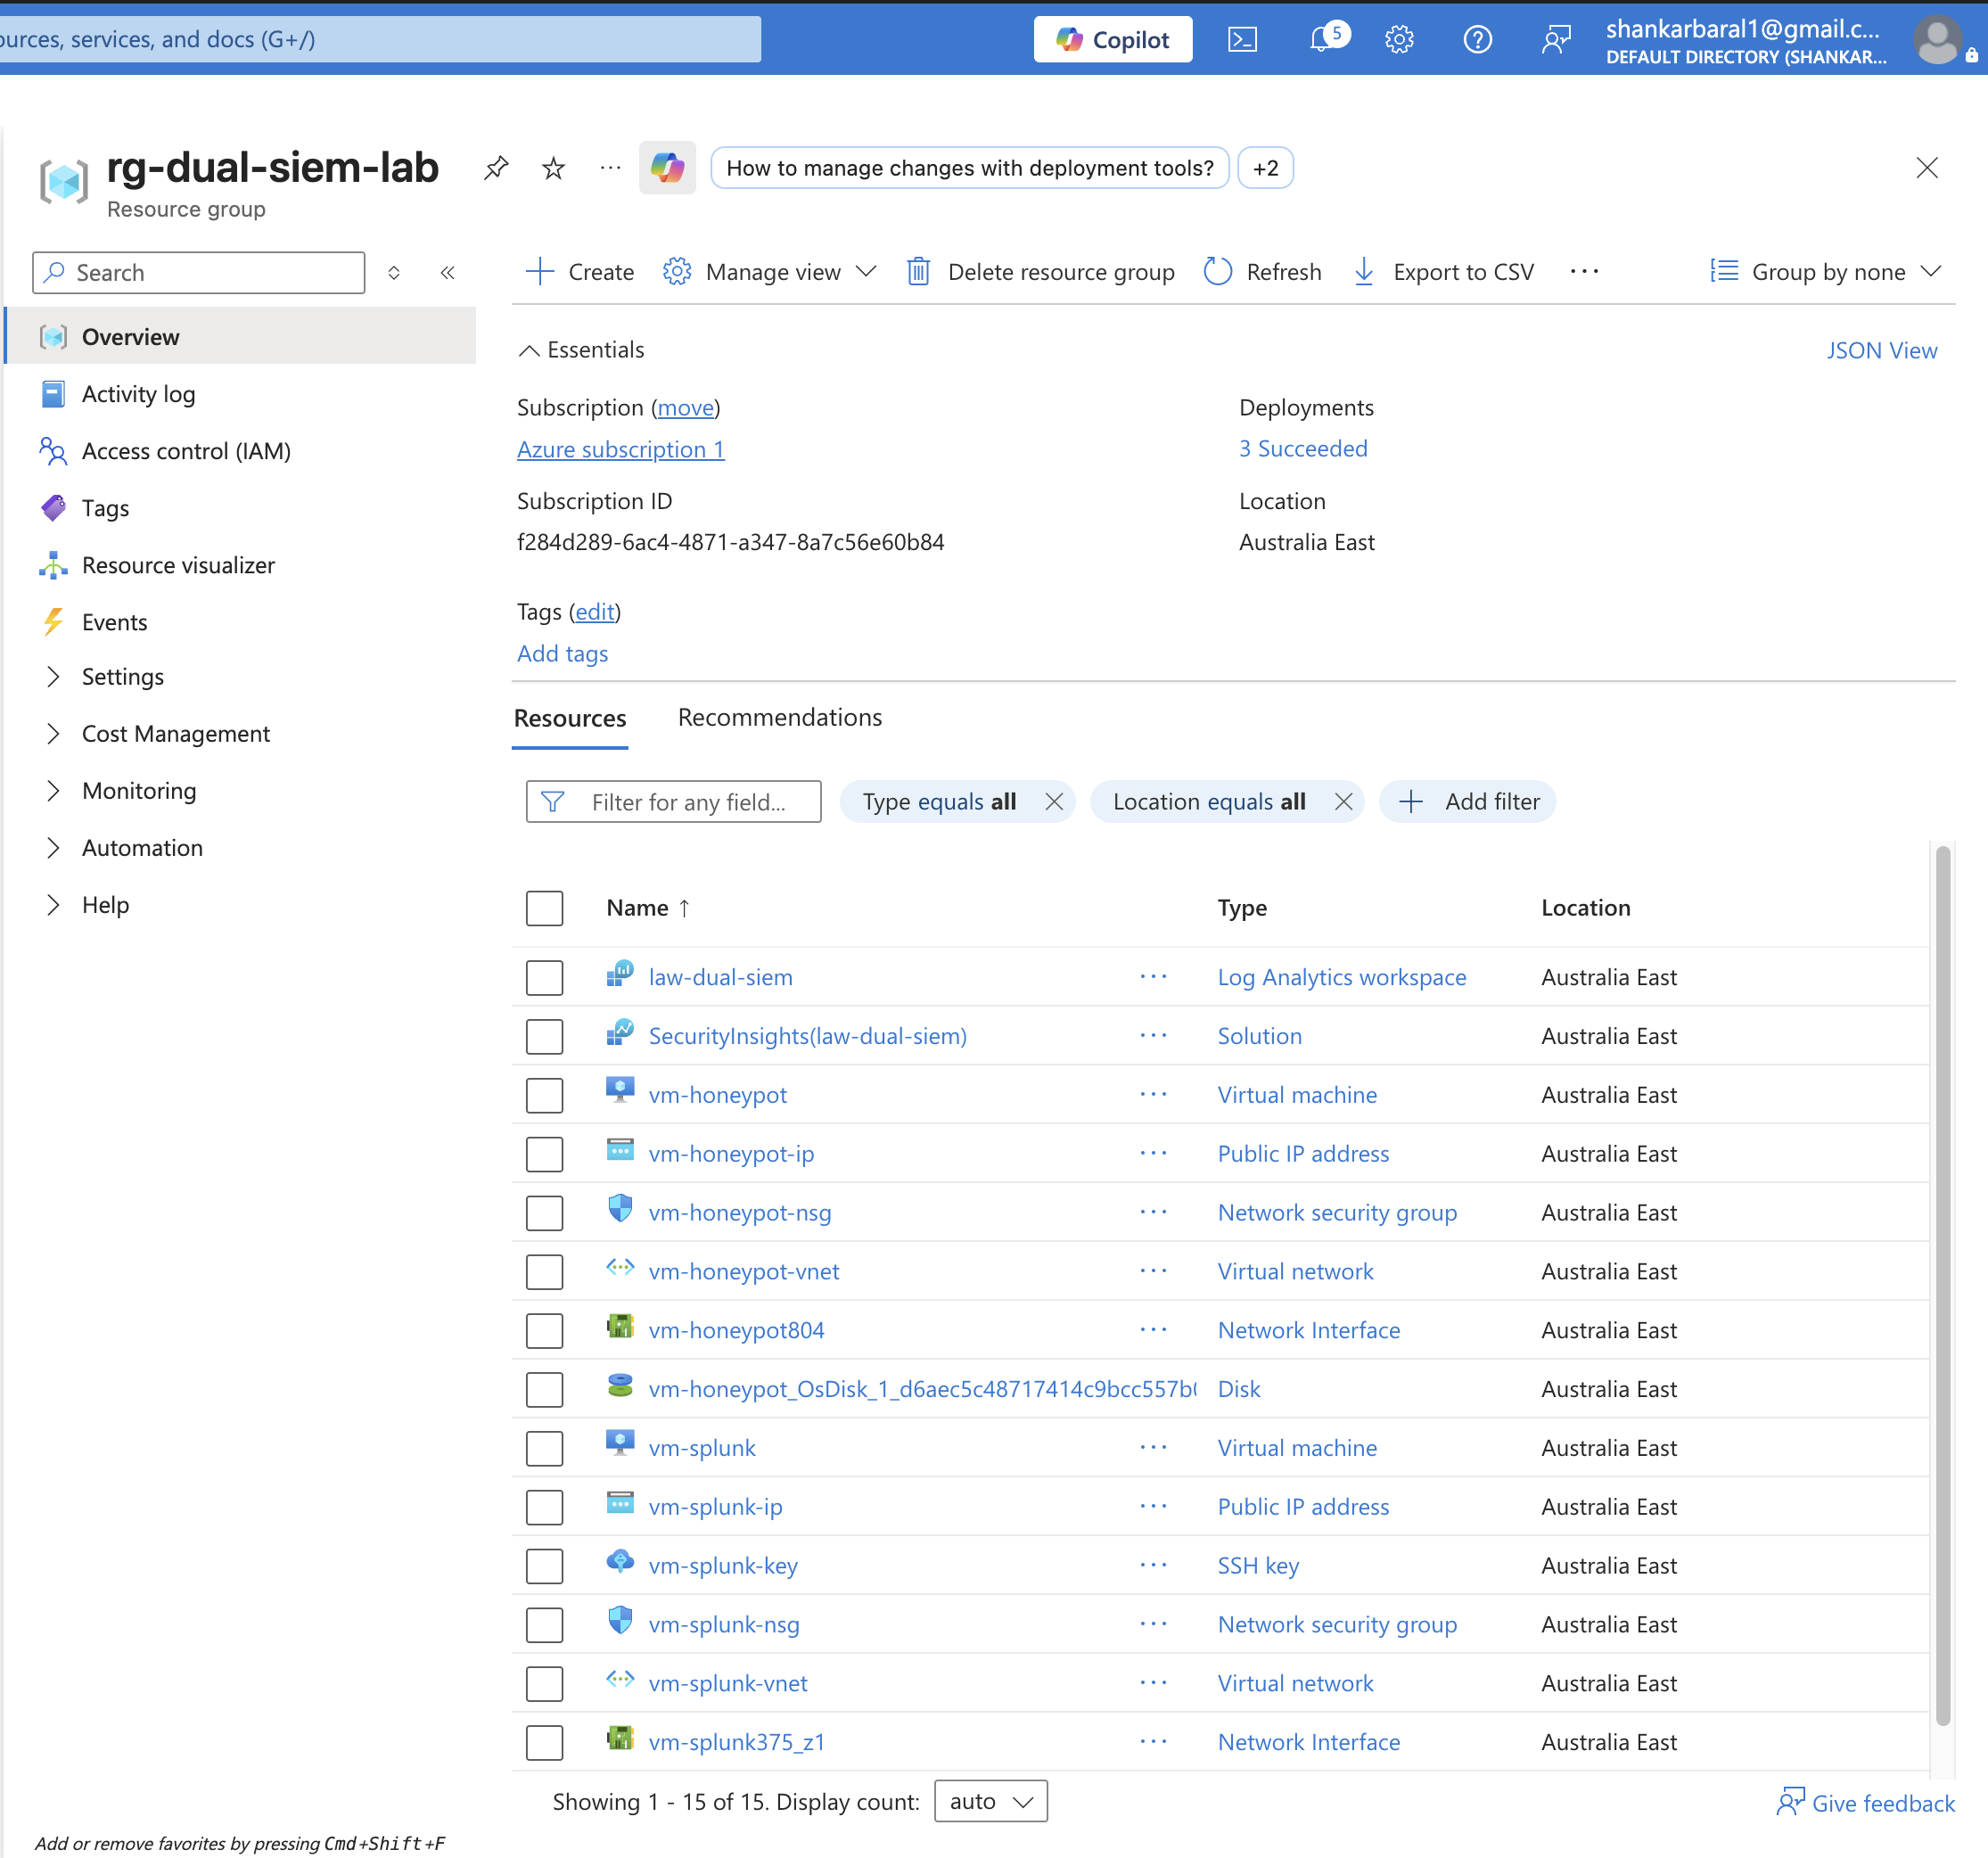
Task: Collapse the Essentials section
Action: point(582,350)
